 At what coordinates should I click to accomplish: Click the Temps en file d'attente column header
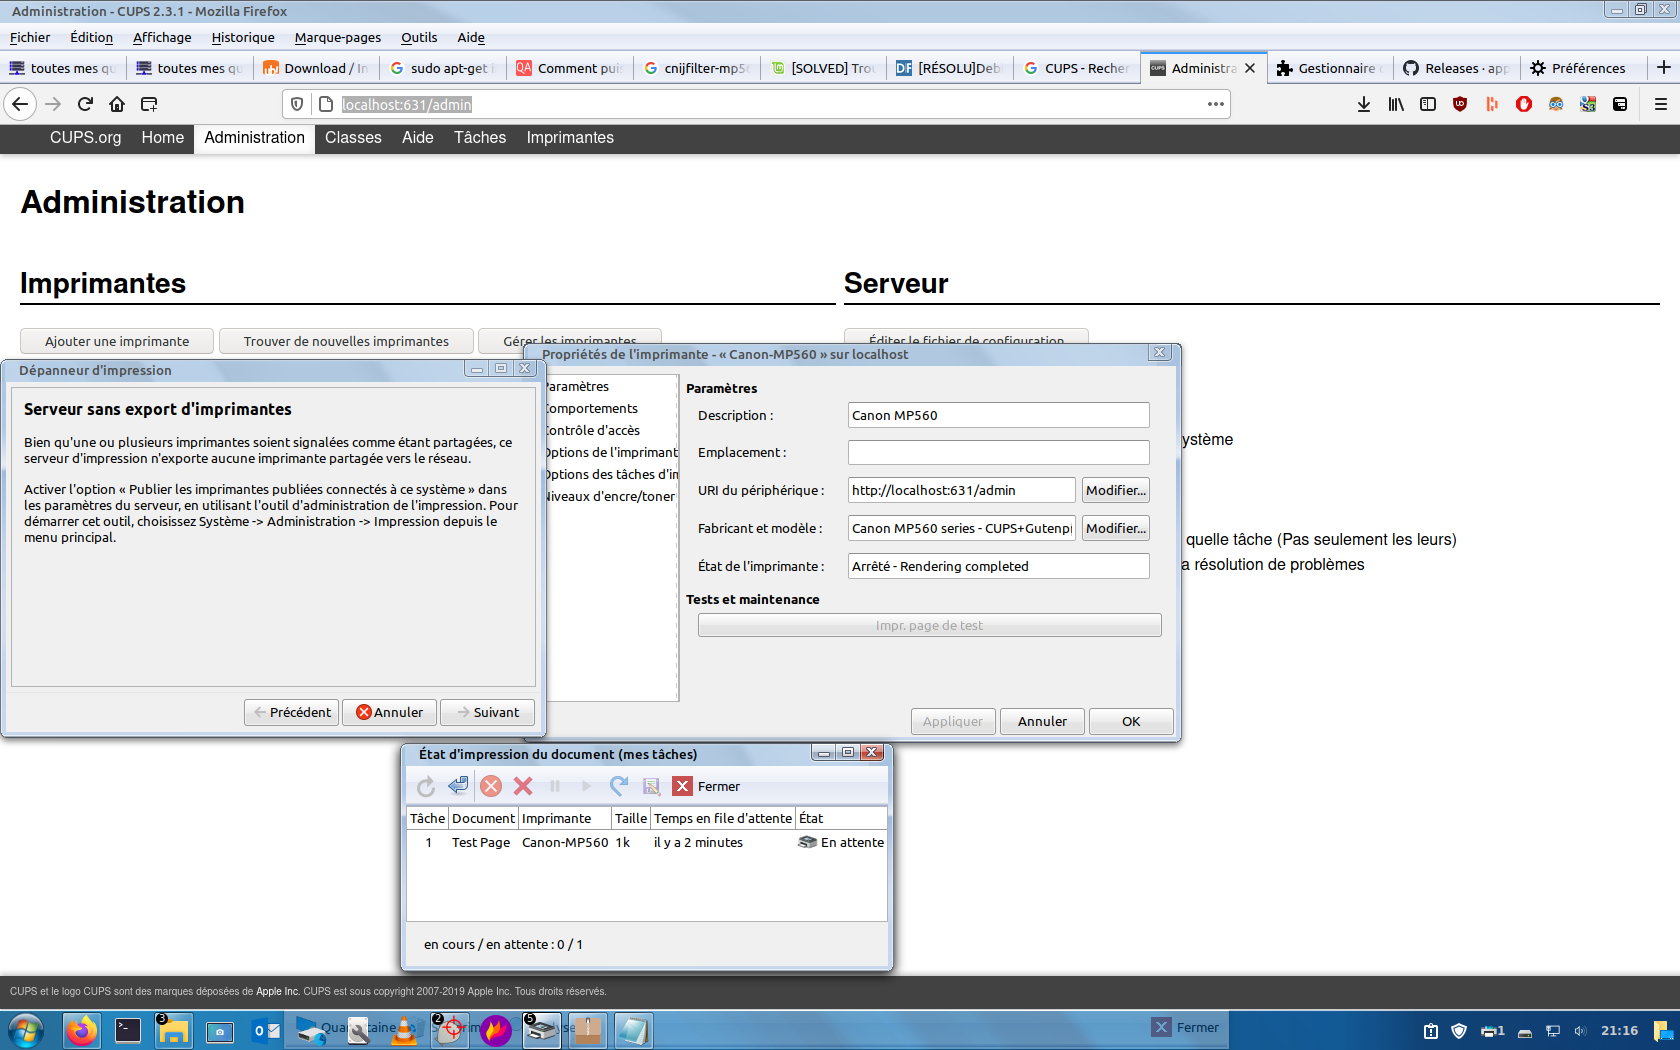click(723, 818)
